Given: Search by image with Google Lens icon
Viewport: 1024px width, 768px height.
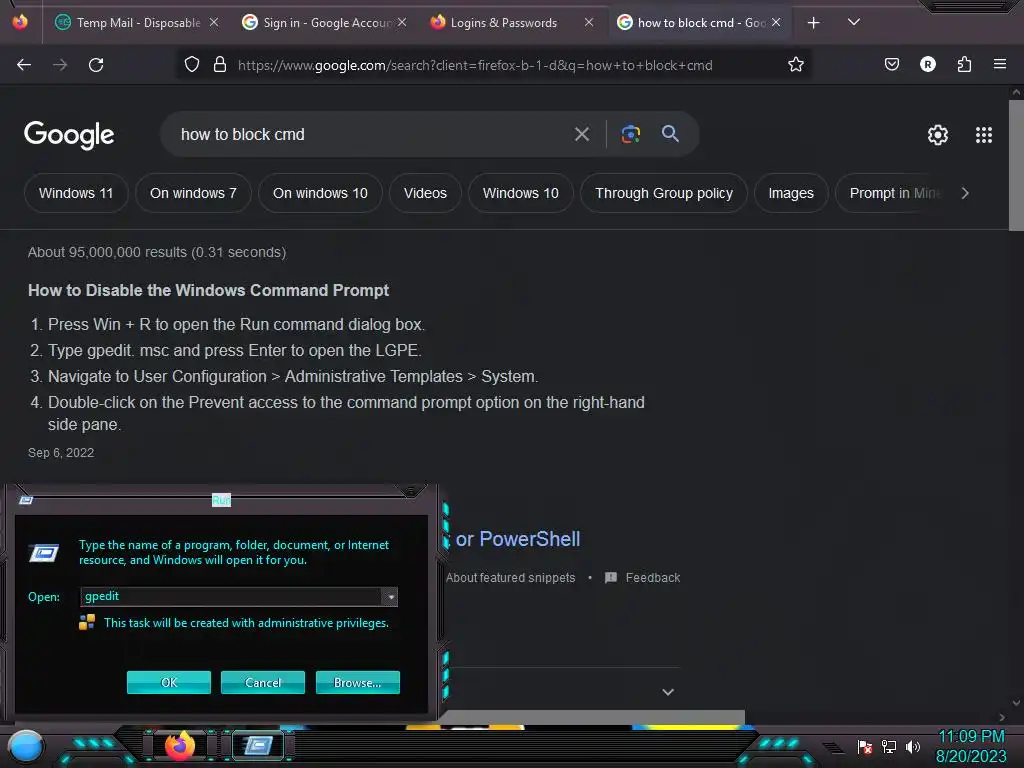Looking at the screenshot, I should point(630,135).
